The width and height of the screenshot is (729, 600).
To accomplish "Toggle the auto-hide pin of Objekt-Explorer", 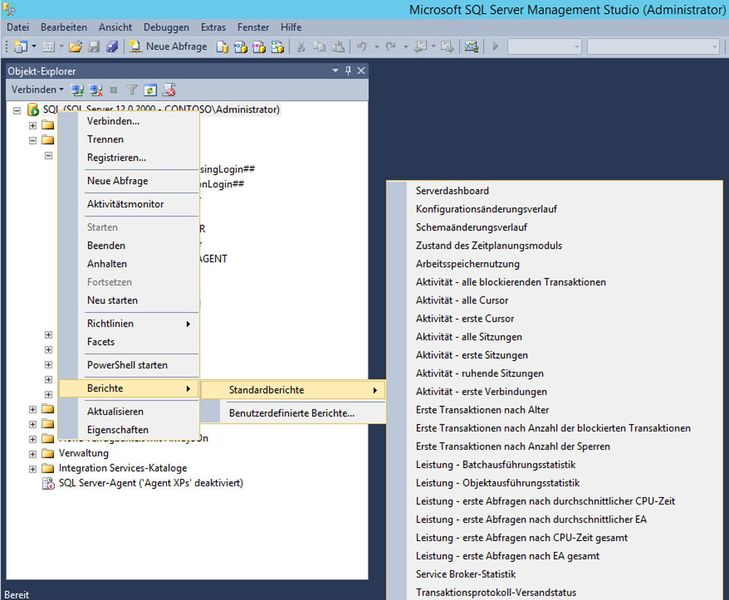I will point(348,71).
